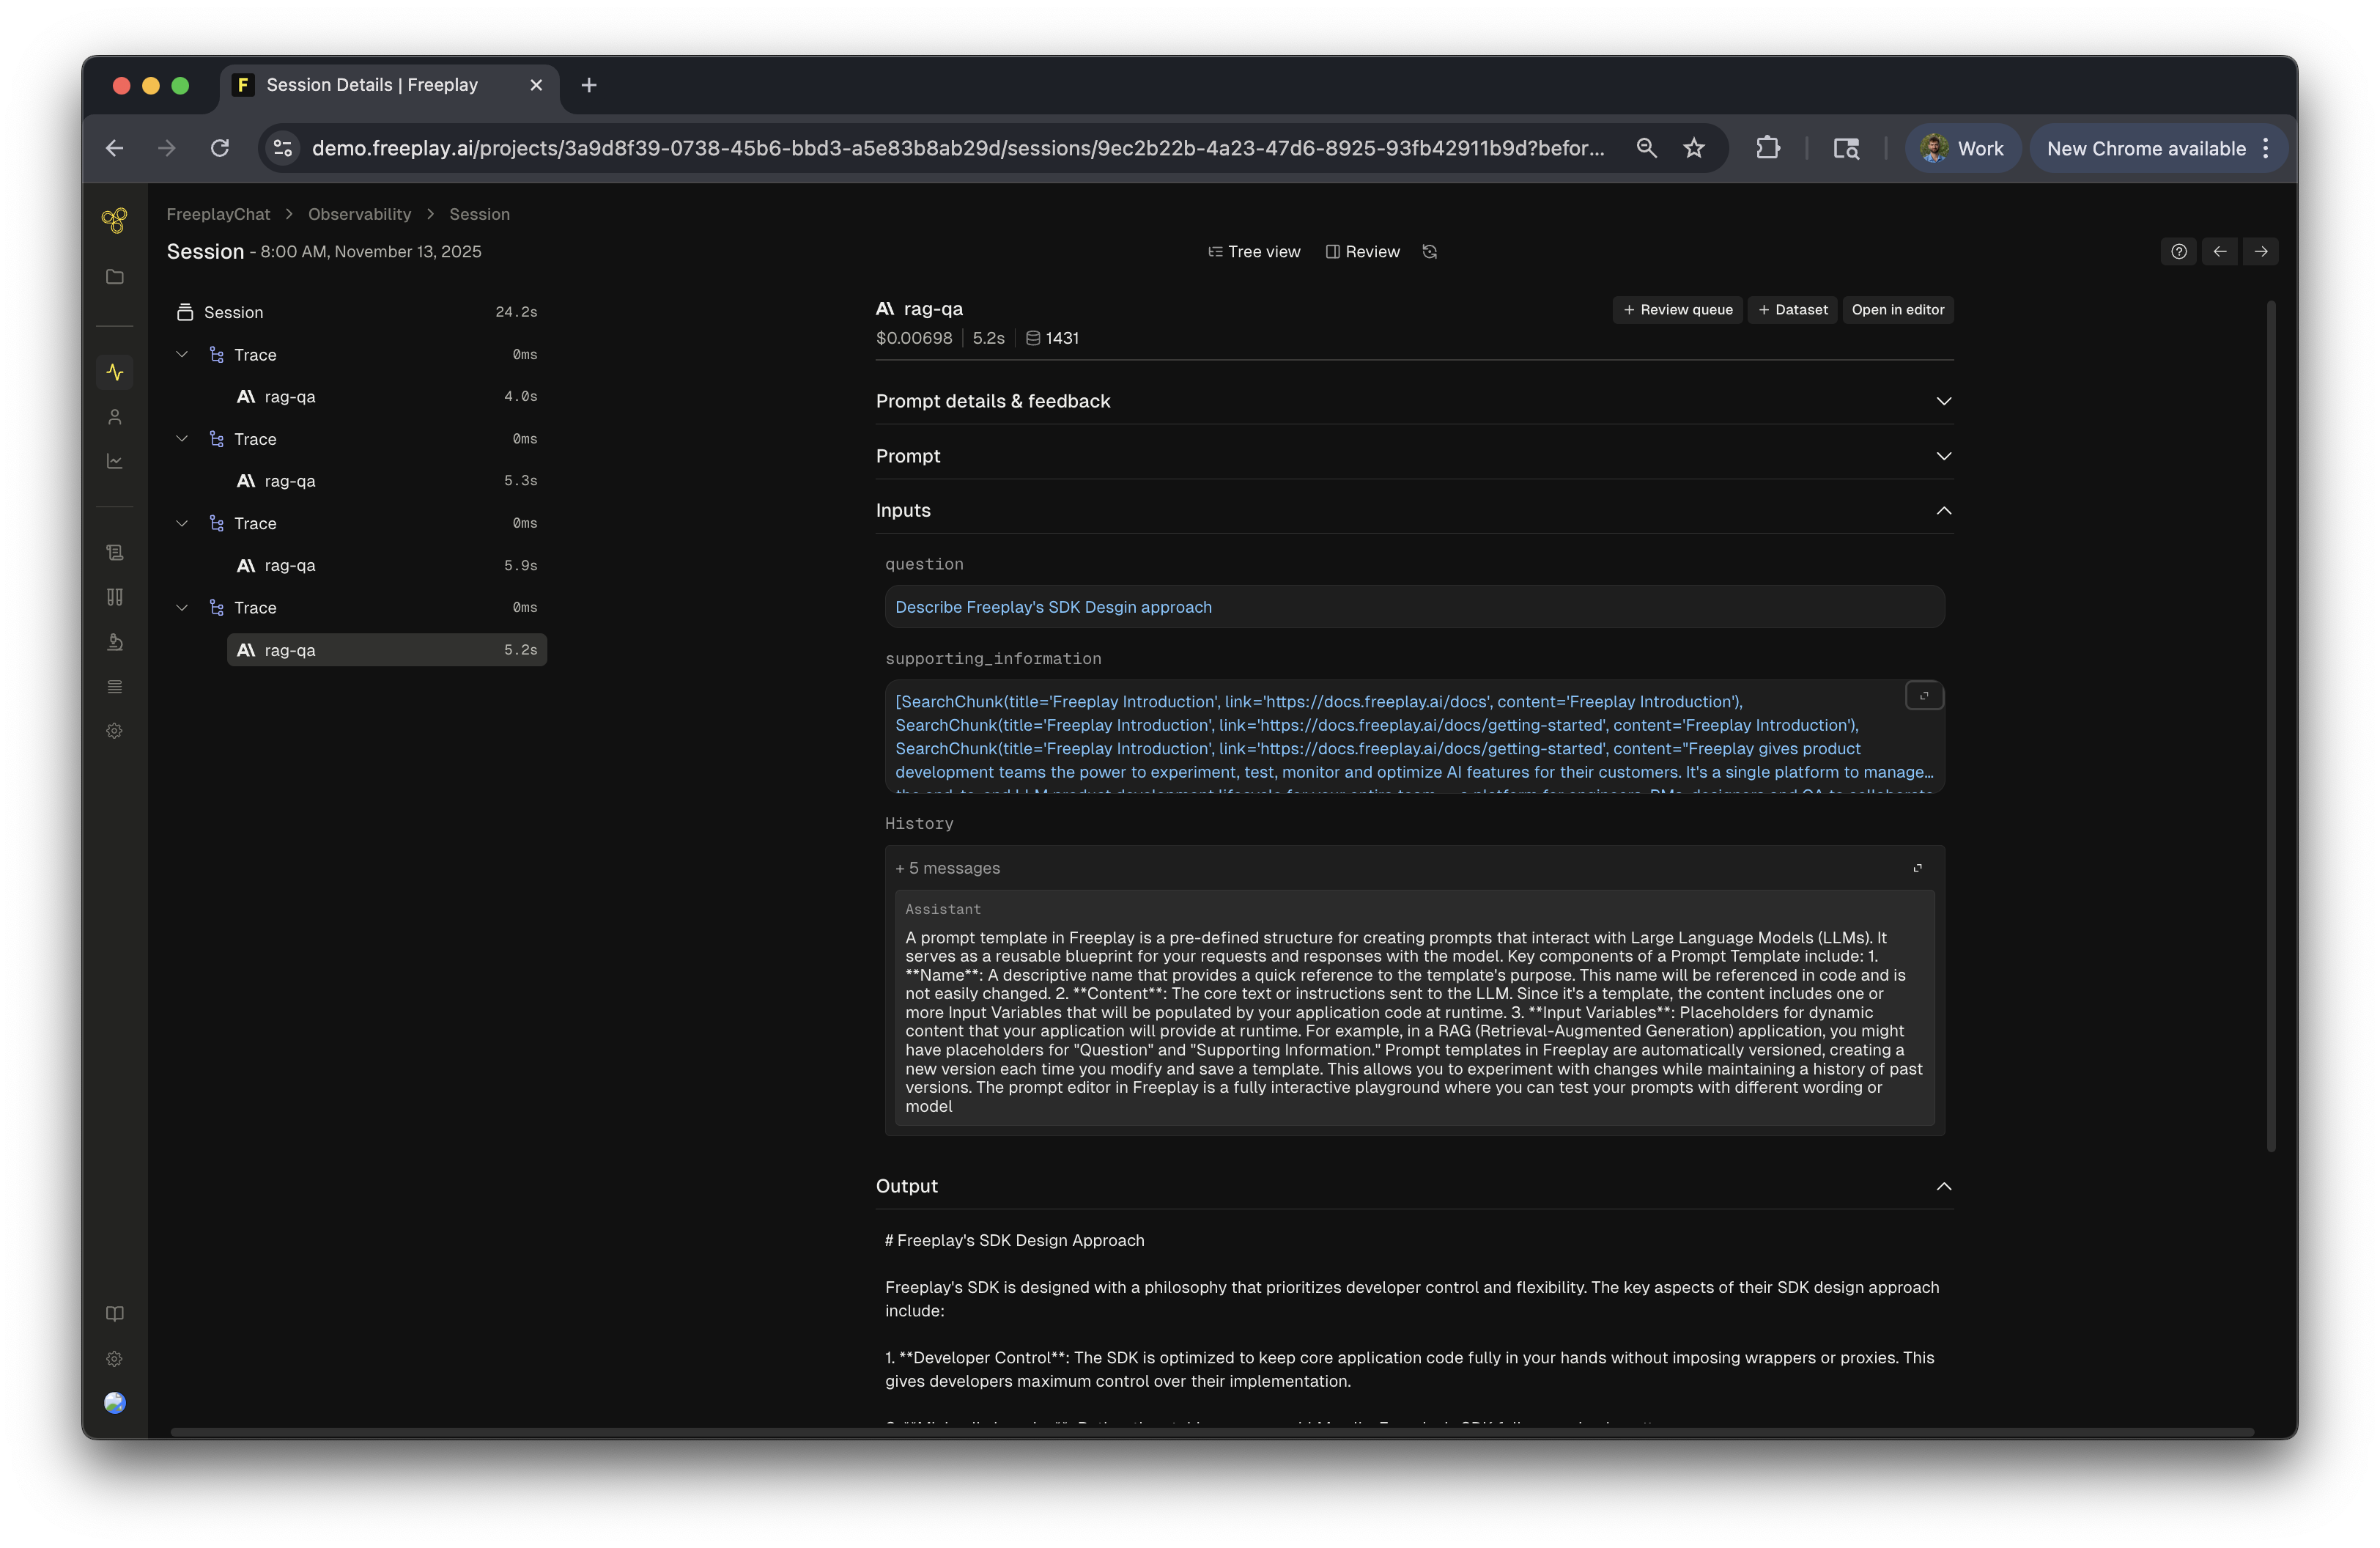
Task: Open the Observability breadcrumb link
Action: pos(359,214)
